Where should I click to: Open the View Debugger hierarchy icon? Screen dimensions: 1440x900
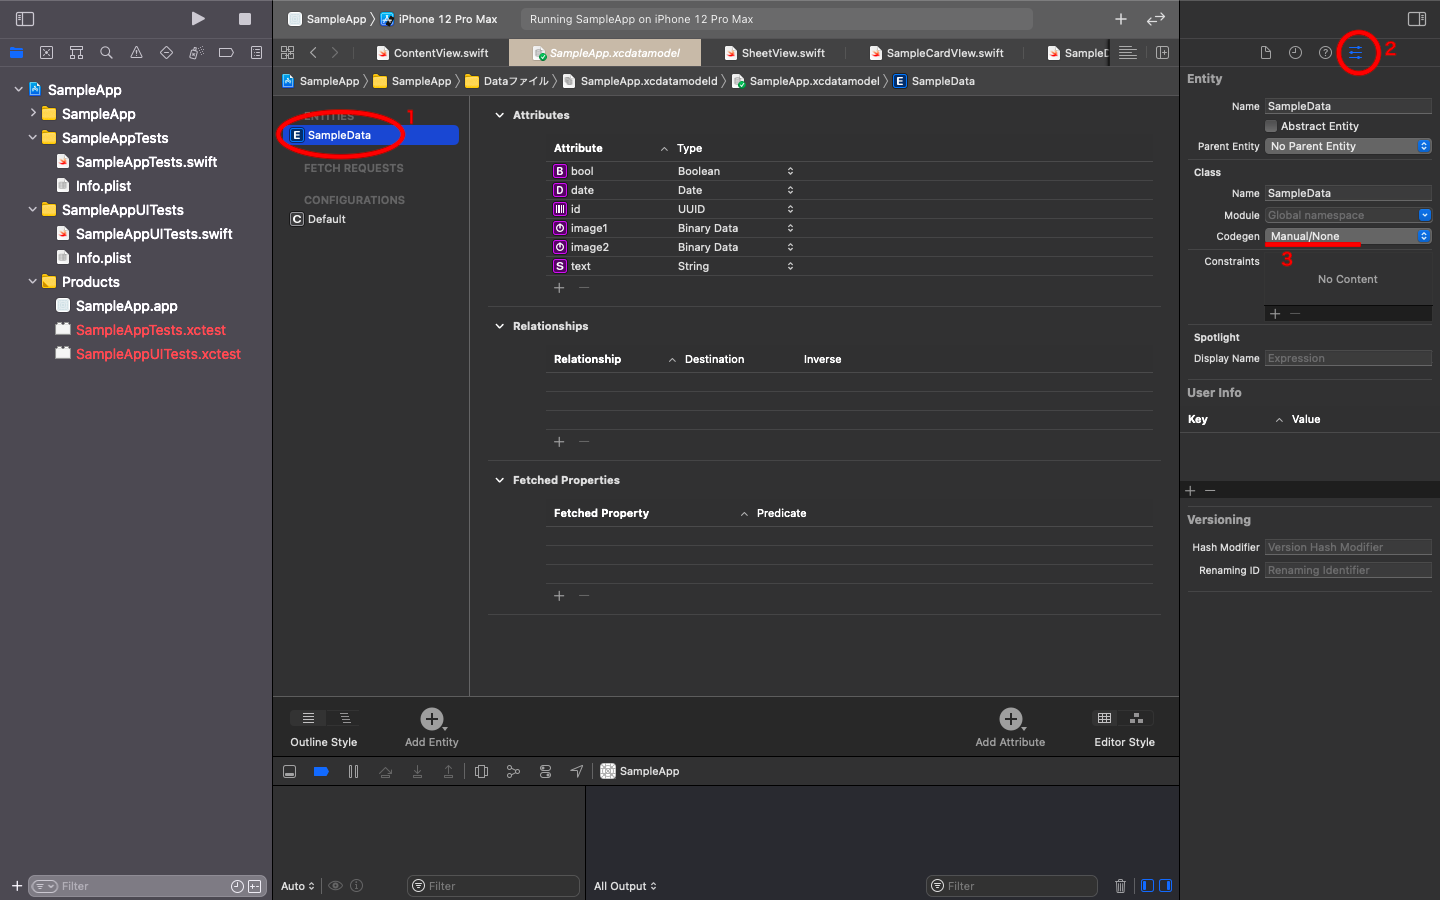coord(481,771)
